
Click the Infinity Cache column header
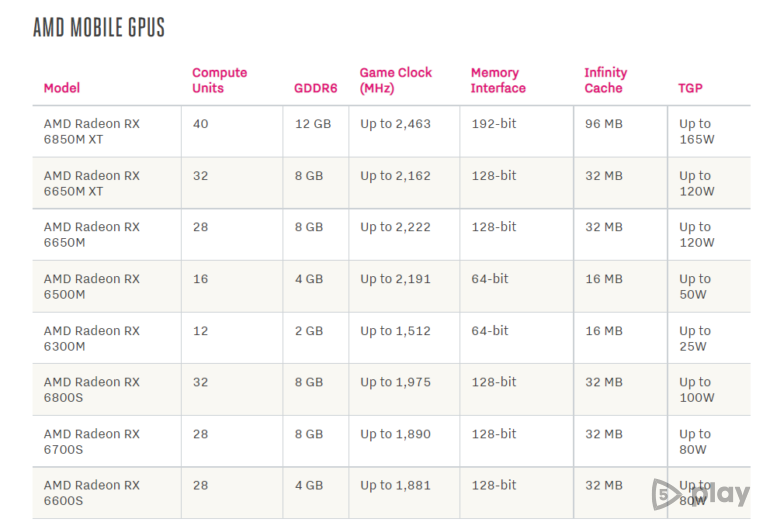pos(605,80)
